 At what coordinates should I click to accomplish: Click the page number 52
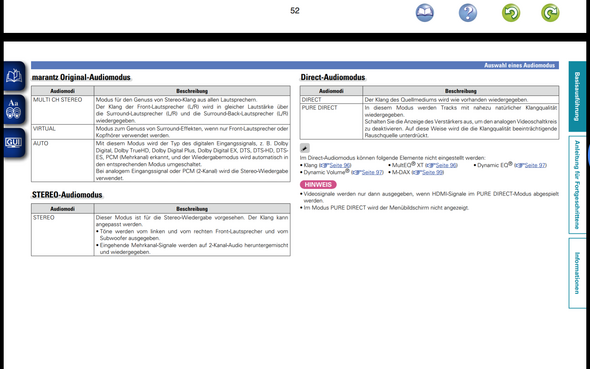click(x=295, y=11)
